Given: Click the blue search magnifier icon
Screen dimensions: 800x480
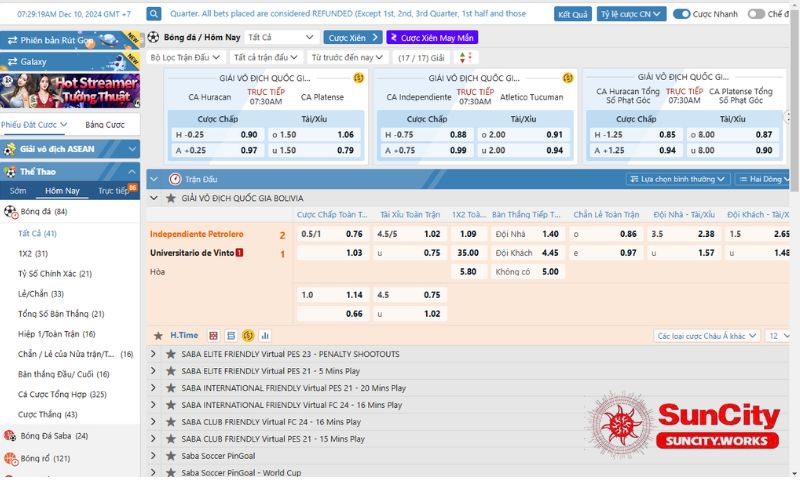Looking at the screenshot, I should click(x=154, y=14).
